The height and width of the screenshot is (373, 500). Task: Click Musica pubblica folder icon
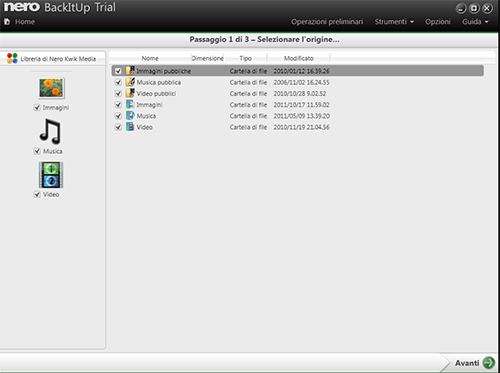[130, 82]
